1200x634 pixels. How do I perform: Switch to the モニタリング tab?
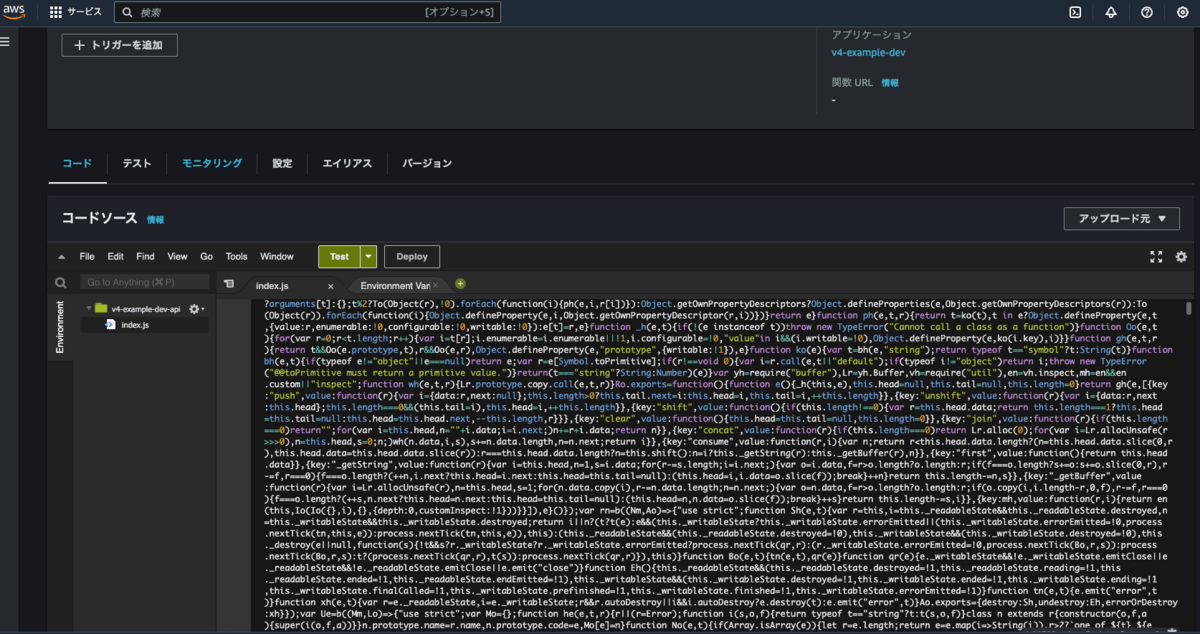point(212,163)
